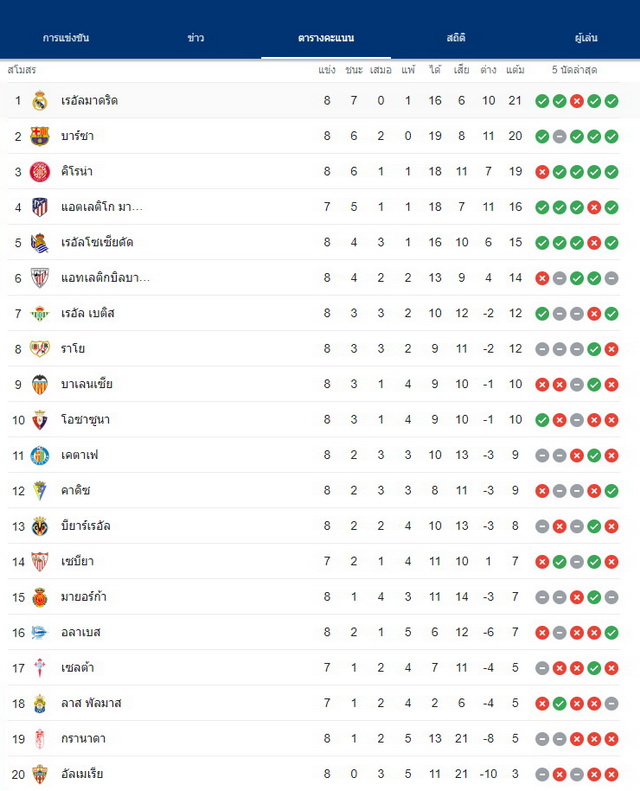640x791 pixels.
Task: Select the Atletico Madrid crest icon
Action: pyautogui.click(x=39, y=207)
